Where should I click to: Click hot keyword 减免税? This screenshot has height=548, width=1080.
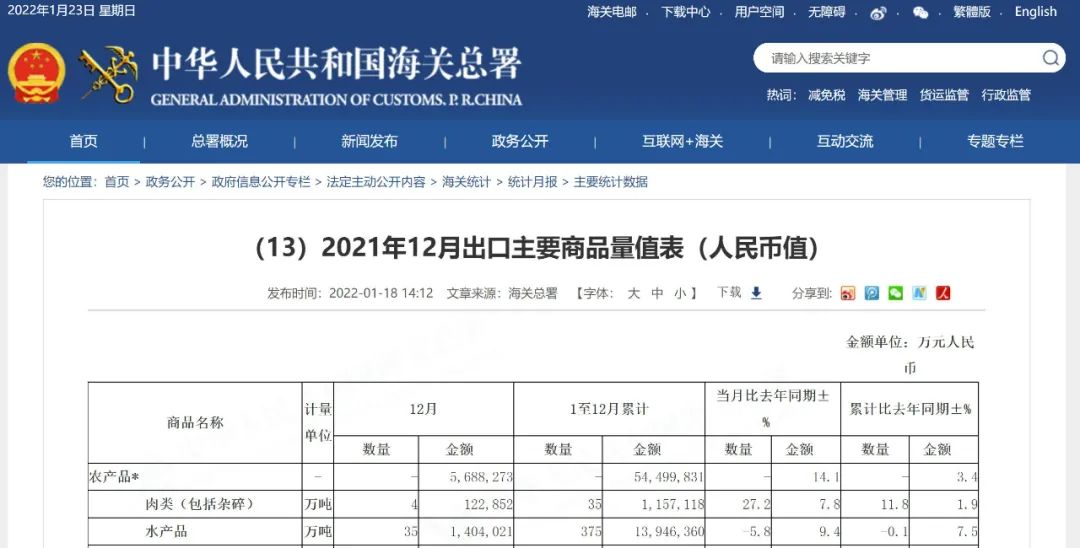tap(826, 95)
